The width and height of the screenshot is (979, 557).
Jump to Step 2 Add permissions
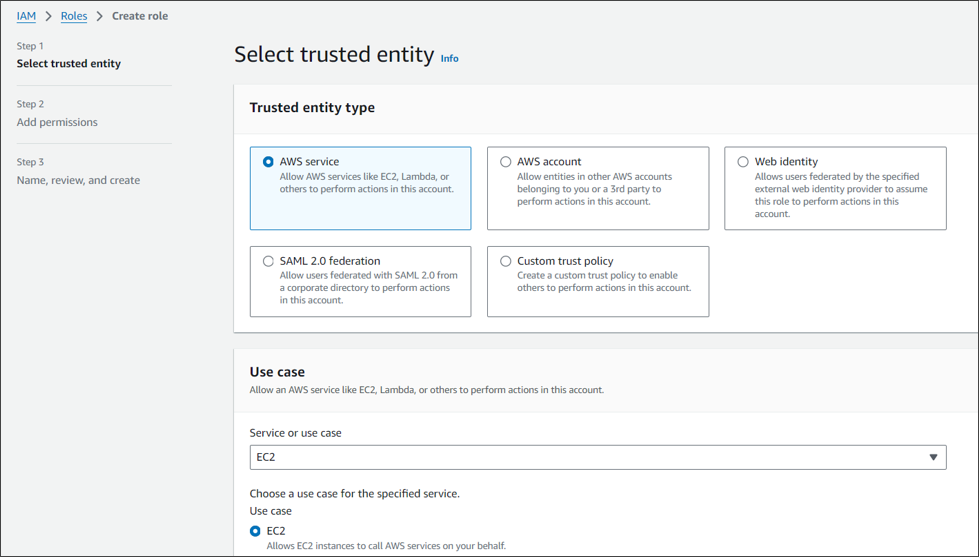pyautogui.click(x=57, y=122)
